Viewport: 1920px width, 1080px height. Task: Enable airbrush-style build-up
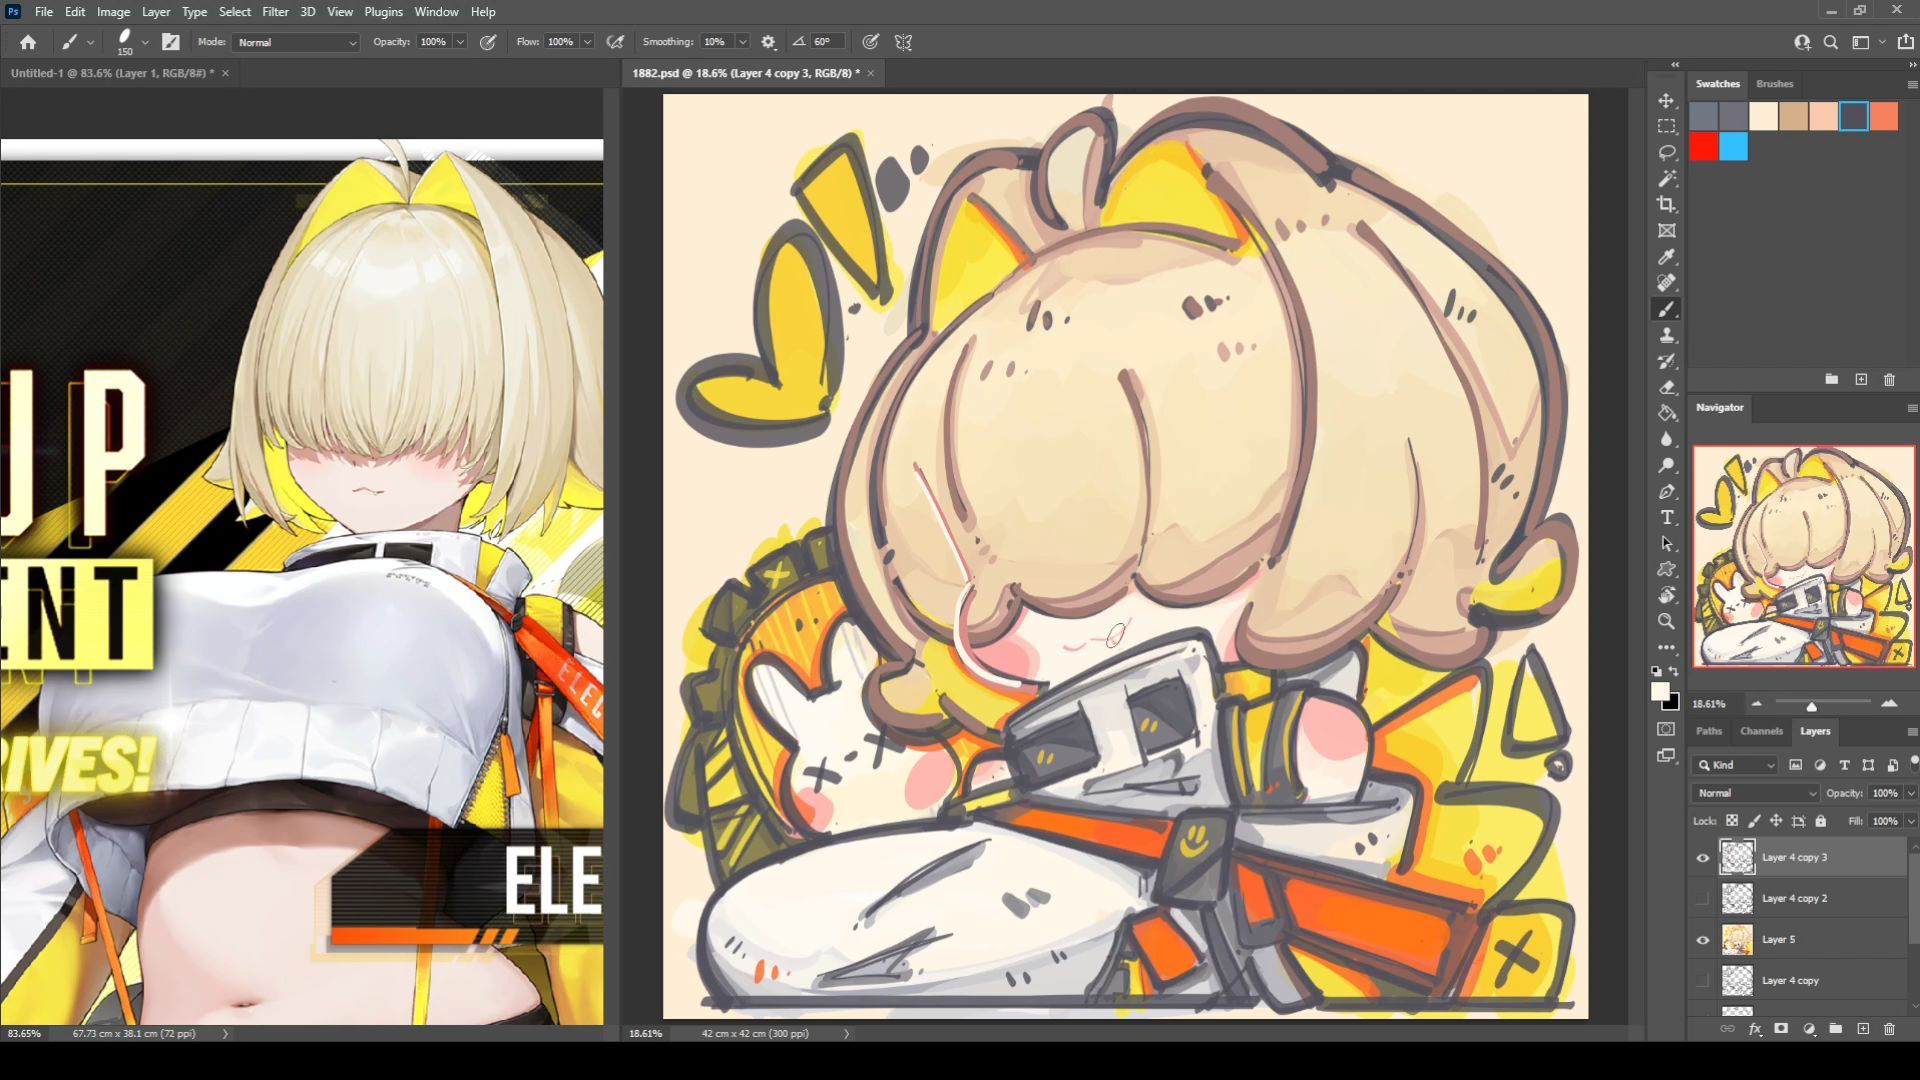(x=615, y=42)
